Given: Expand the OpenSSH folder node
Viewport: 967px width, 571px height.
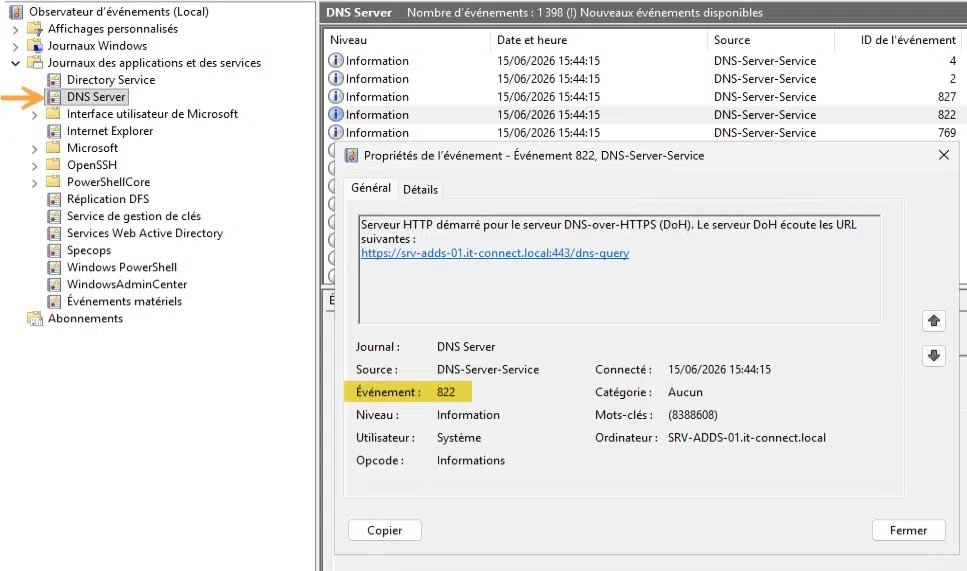Looking at the screenshot, I should 35,166.
